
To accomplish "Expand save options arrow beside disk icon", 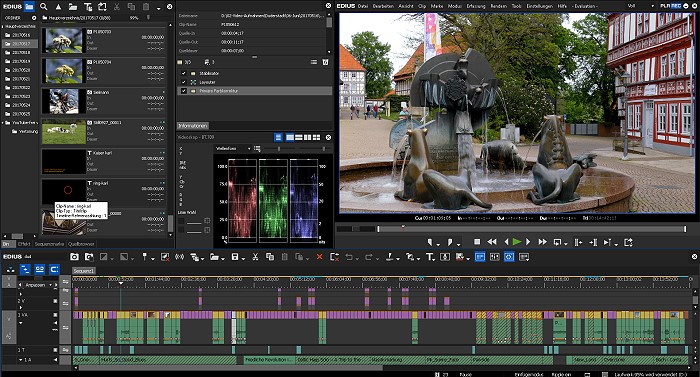I will [x=243, y=258].
